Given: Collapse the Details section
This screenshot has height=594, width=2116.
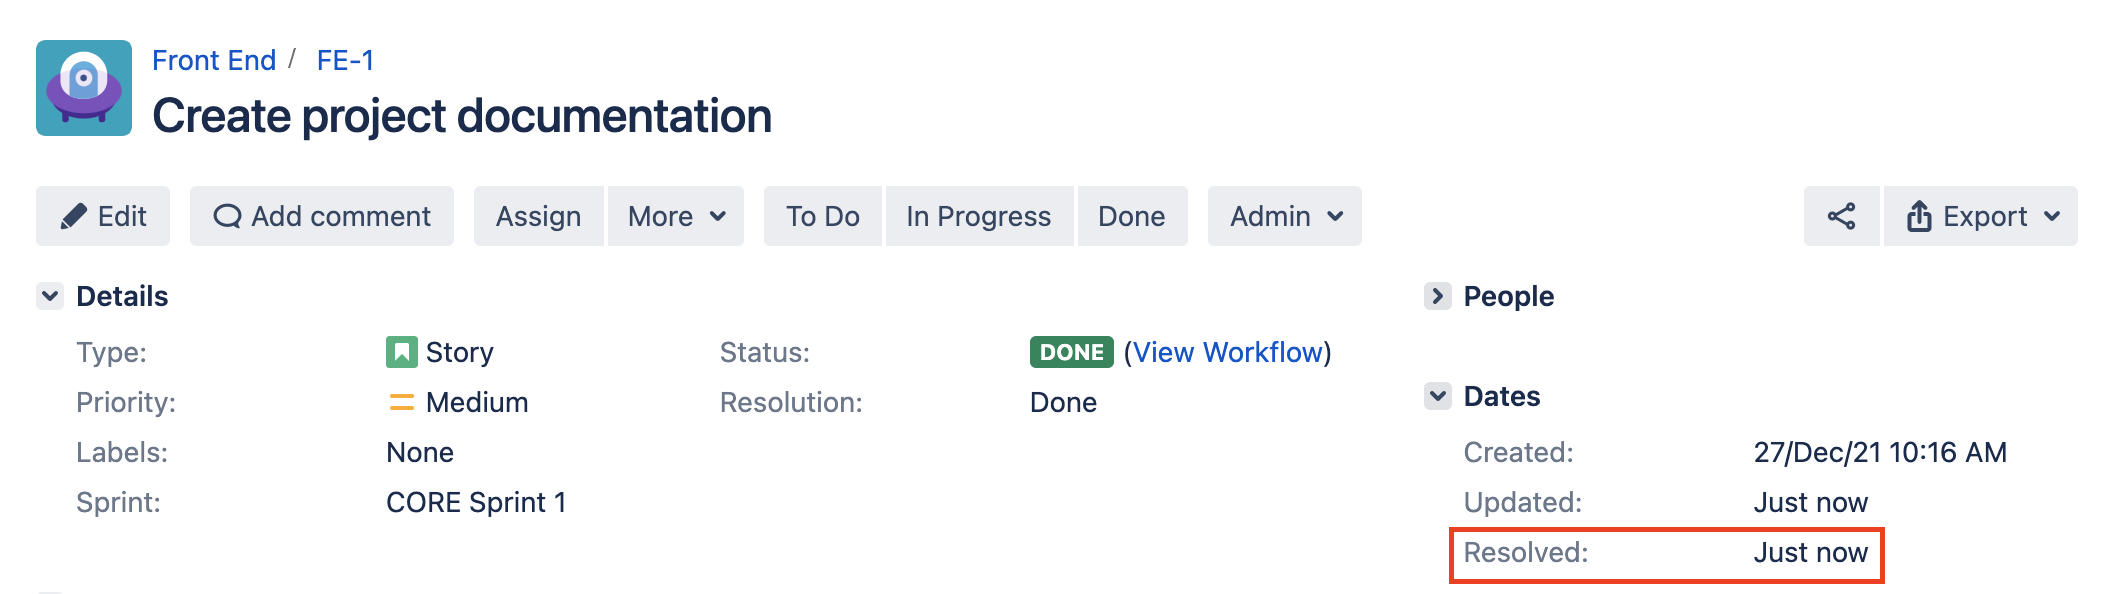Looking at the screenshot, I should click(50, 296).
